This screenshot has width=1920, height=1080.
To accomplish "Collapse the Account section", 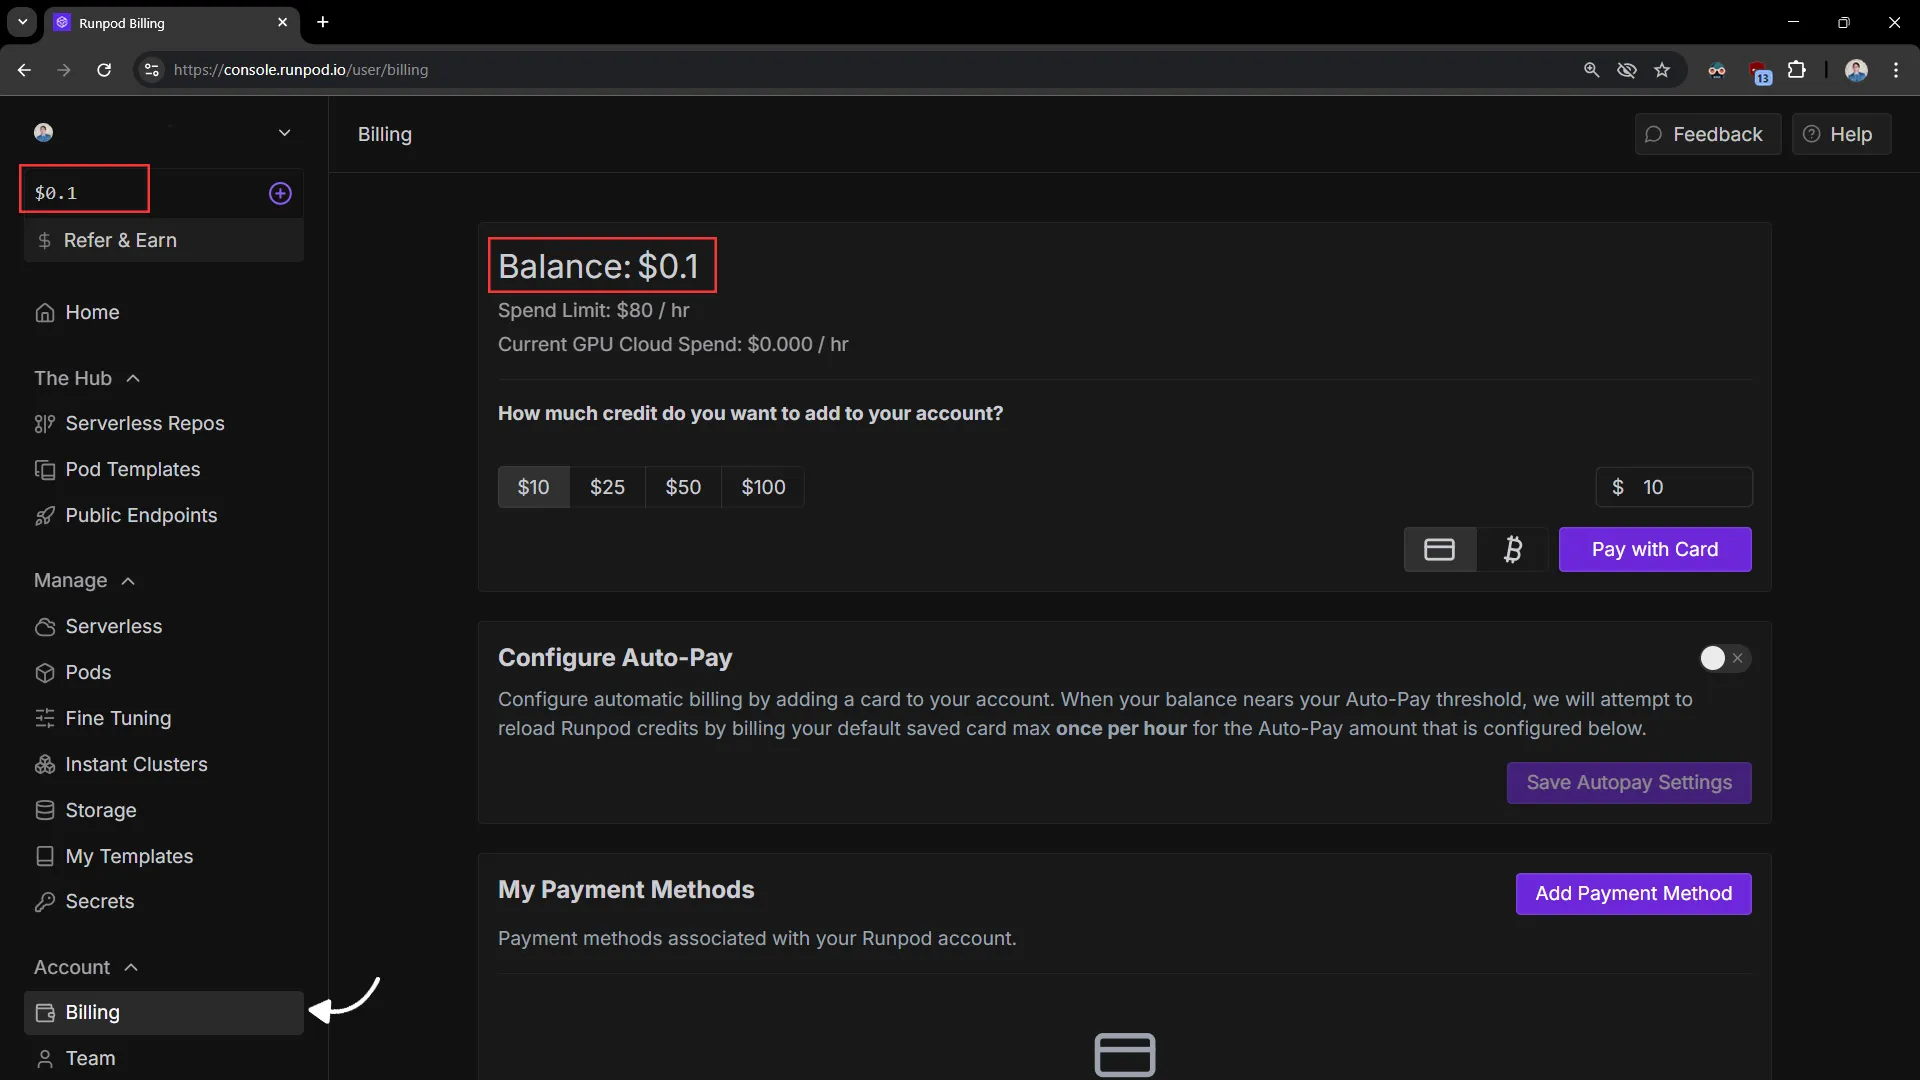I will 131,967.
